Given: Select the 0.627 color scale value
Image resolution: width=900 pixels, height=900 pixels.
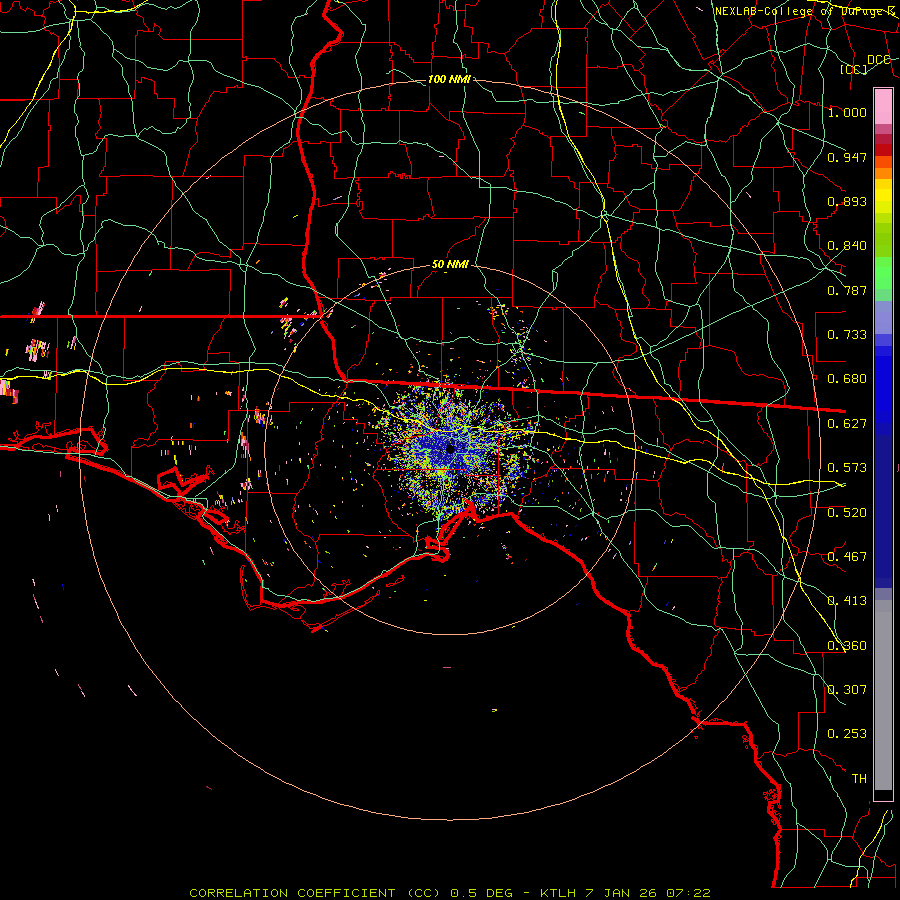Looking at the screenshot, I should click(x=847, y=424).
